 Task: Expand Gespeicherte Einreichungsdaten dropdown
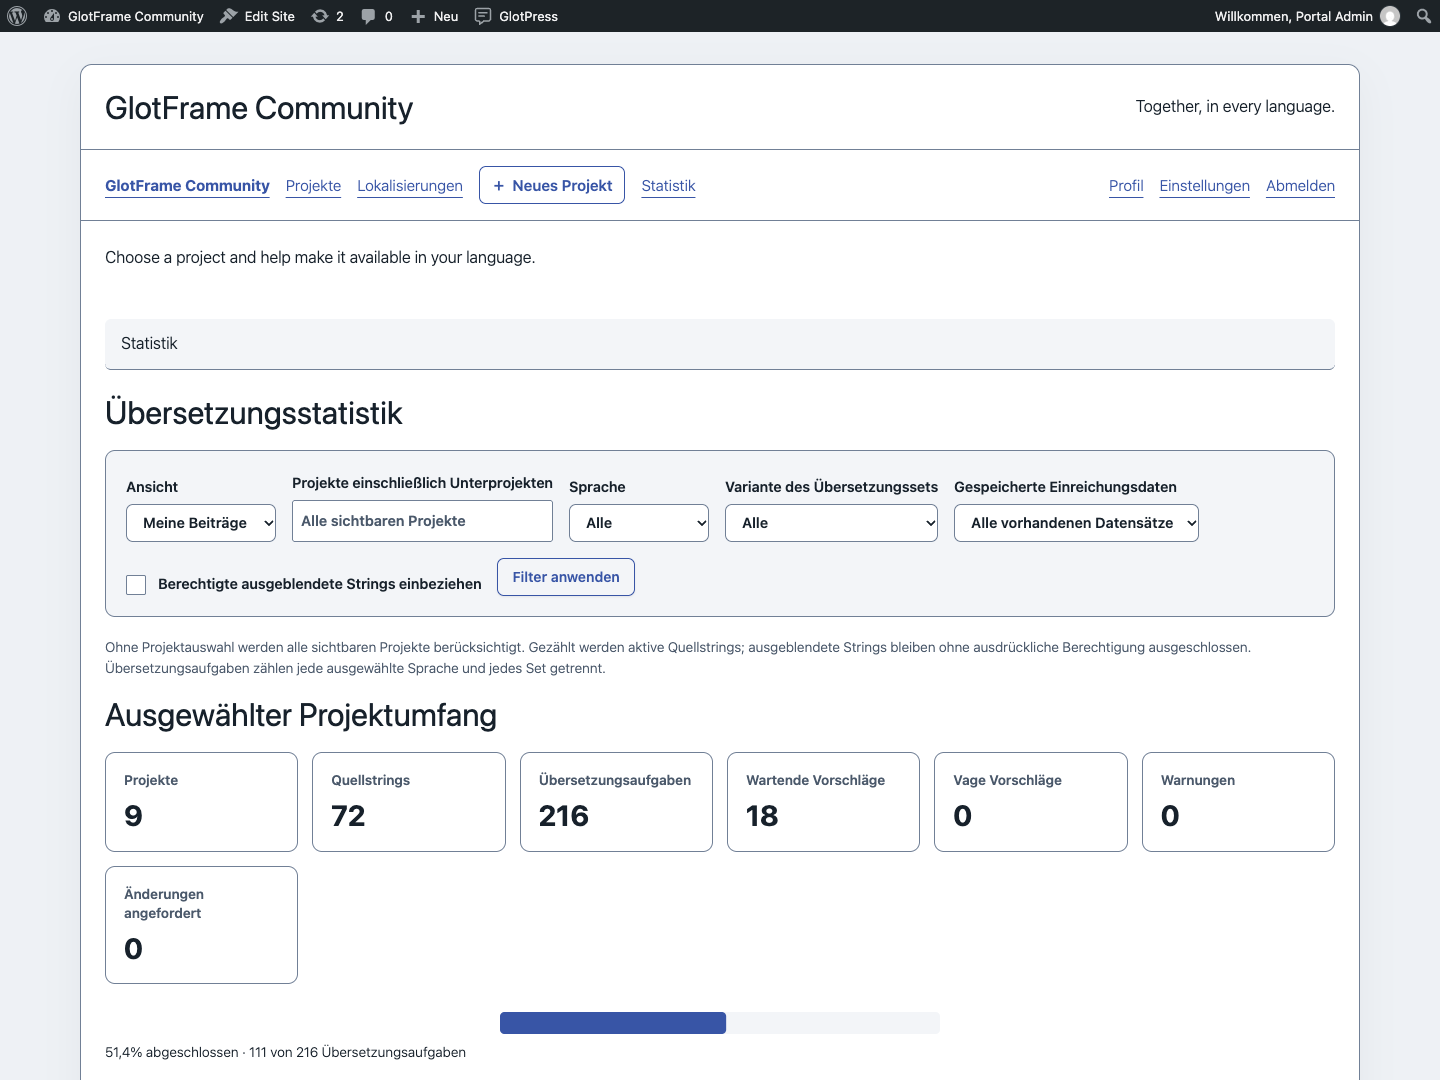[x=1076, y=523]
